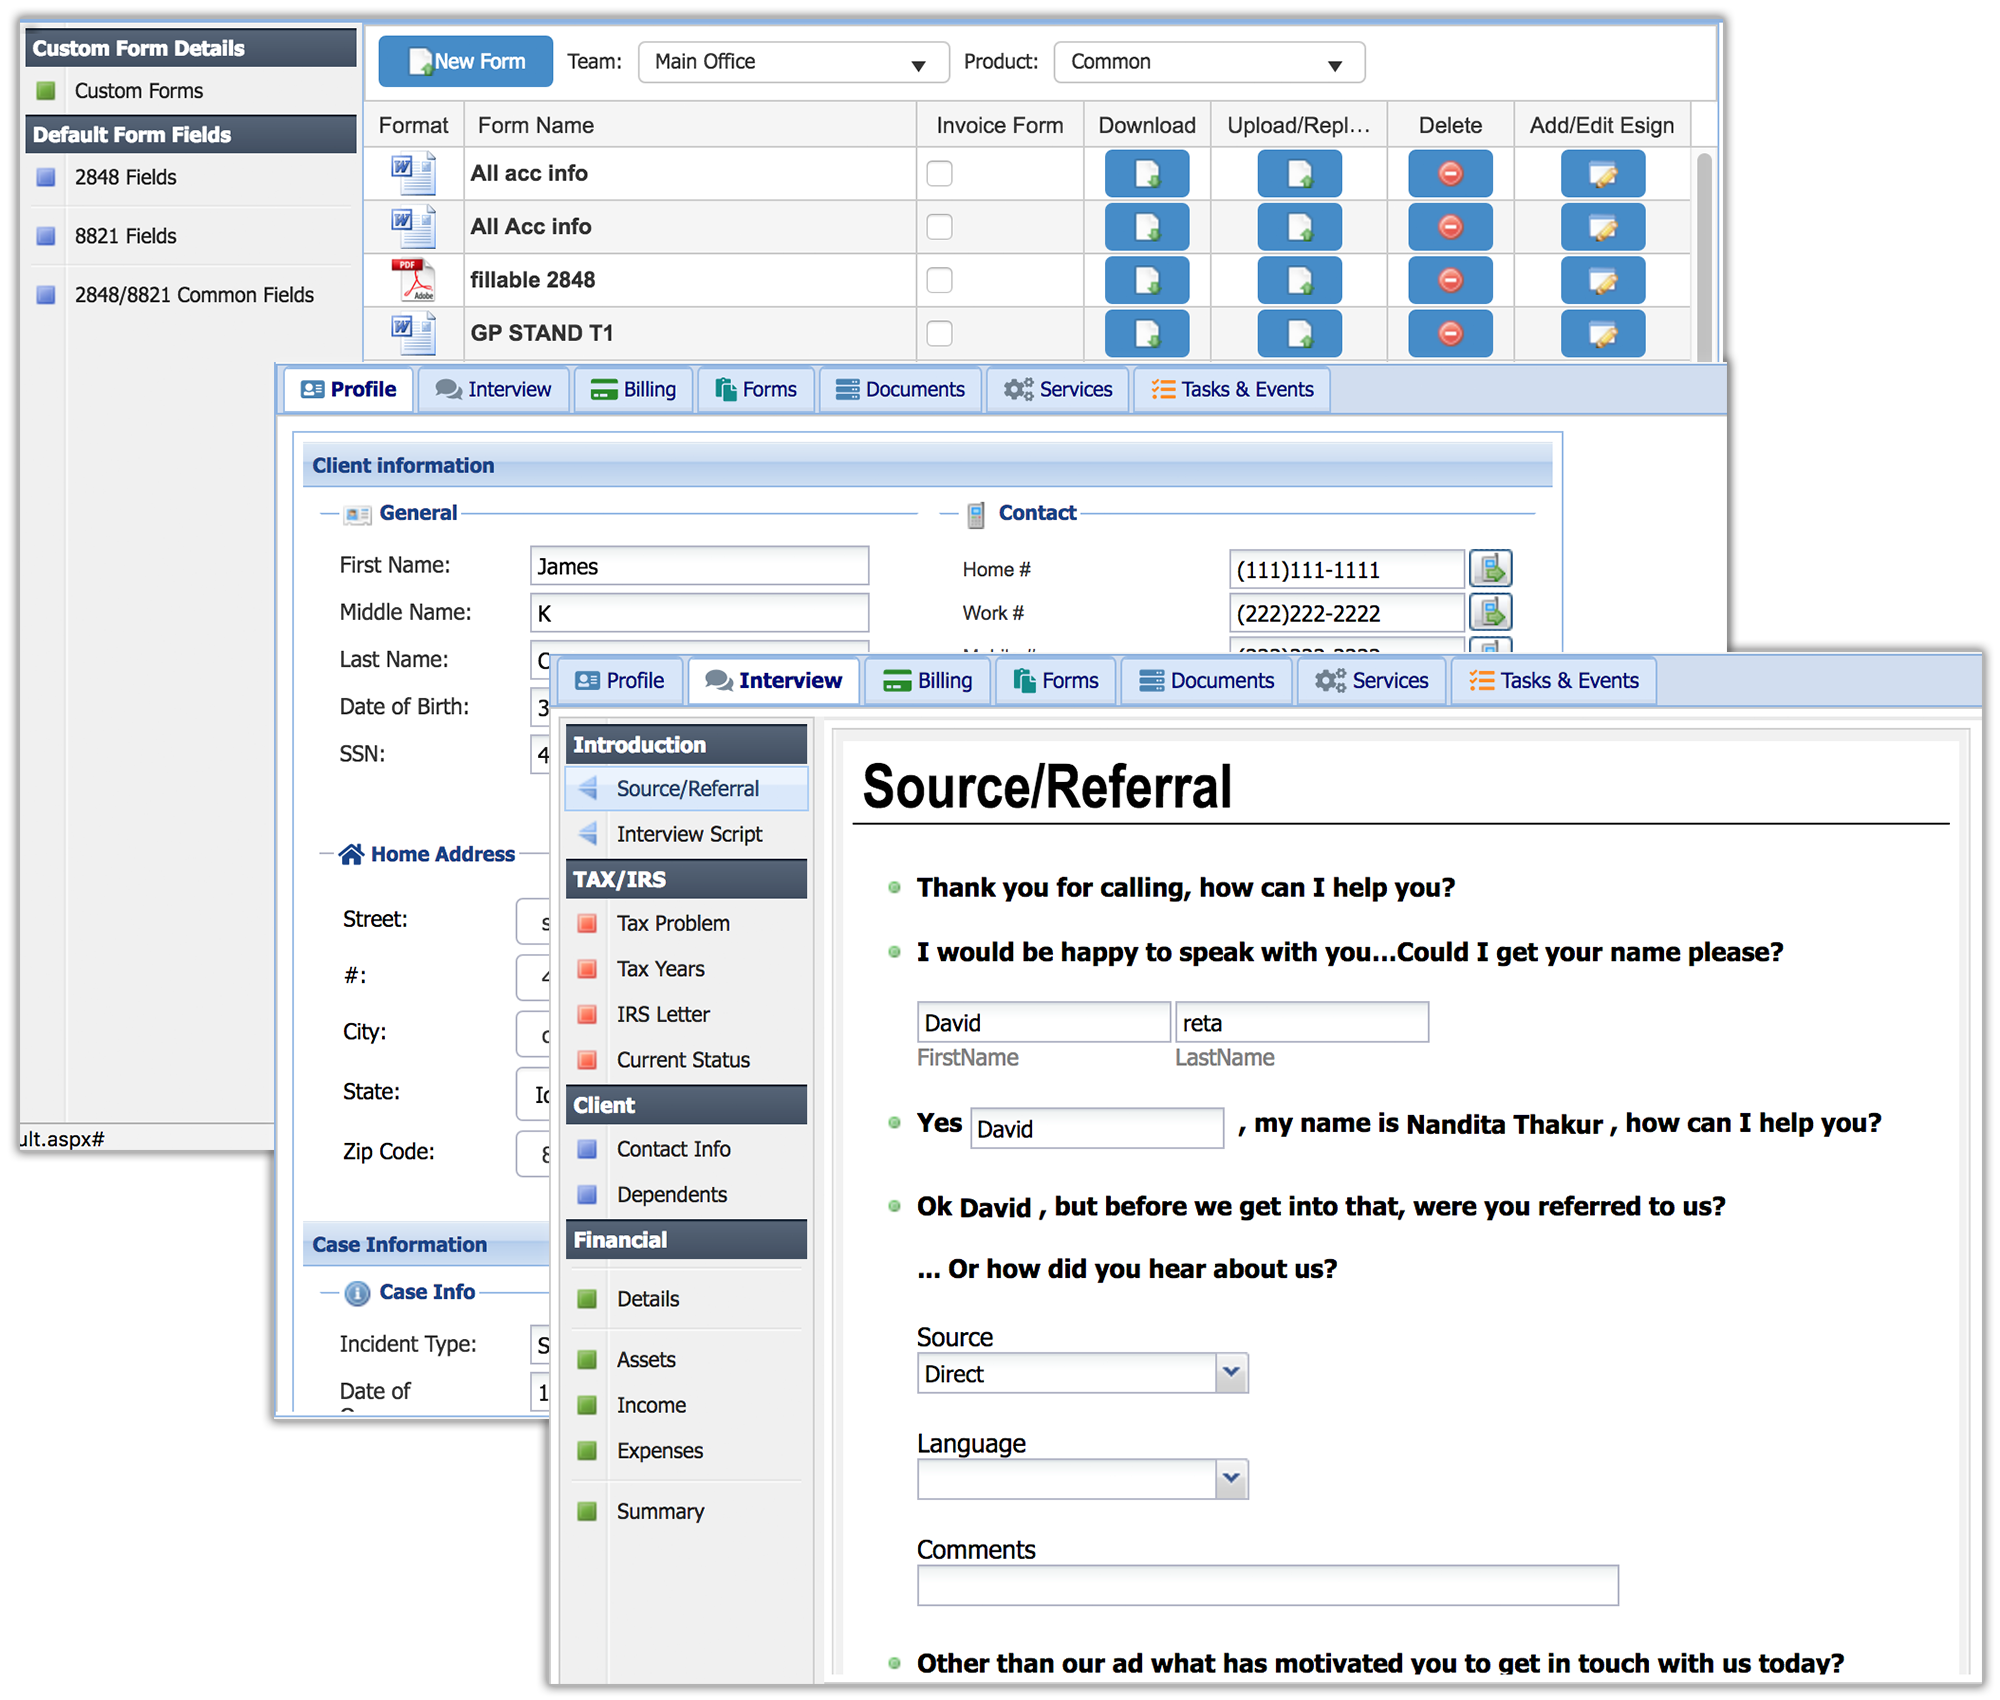Screen dimensions: 2000x1700
Task: Open the empty Language dropdown
Action: [x=1231, y=1479]
